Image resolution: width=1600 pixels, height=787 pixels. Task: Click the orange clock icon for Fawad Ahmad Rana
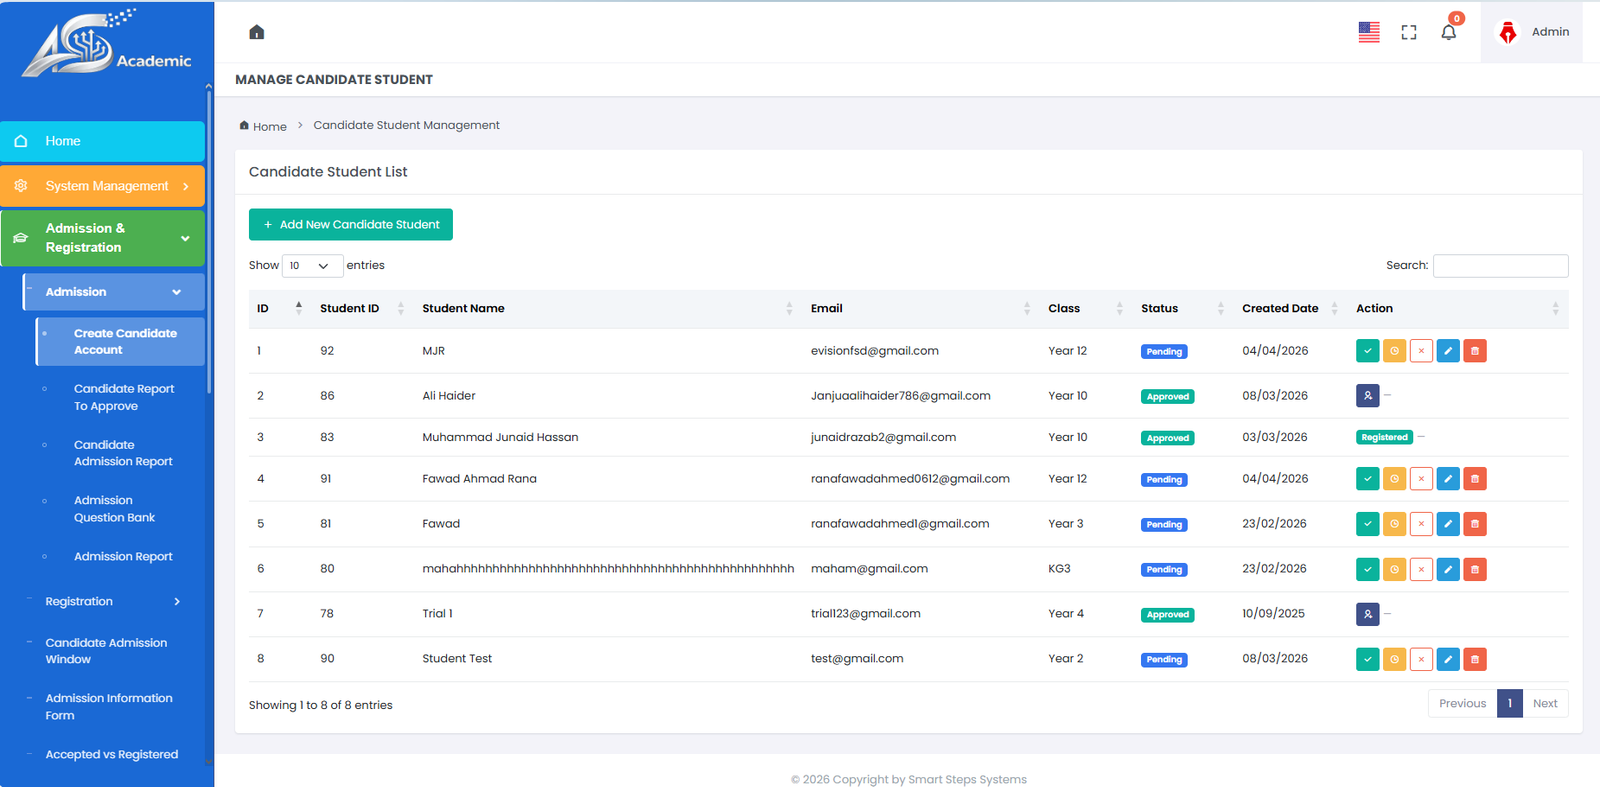click(x=1394, y=479)
